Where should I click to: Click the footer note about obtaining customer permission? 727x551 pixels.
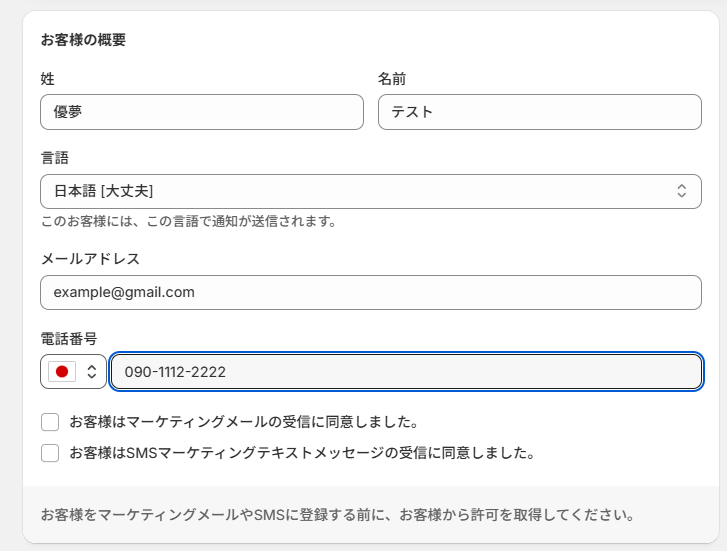(337, 516)
